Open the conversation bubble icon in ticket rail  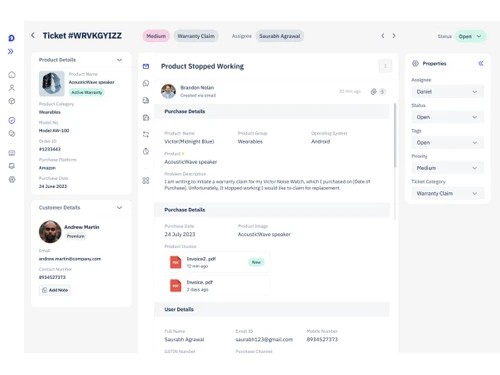[x=146, y=83]
